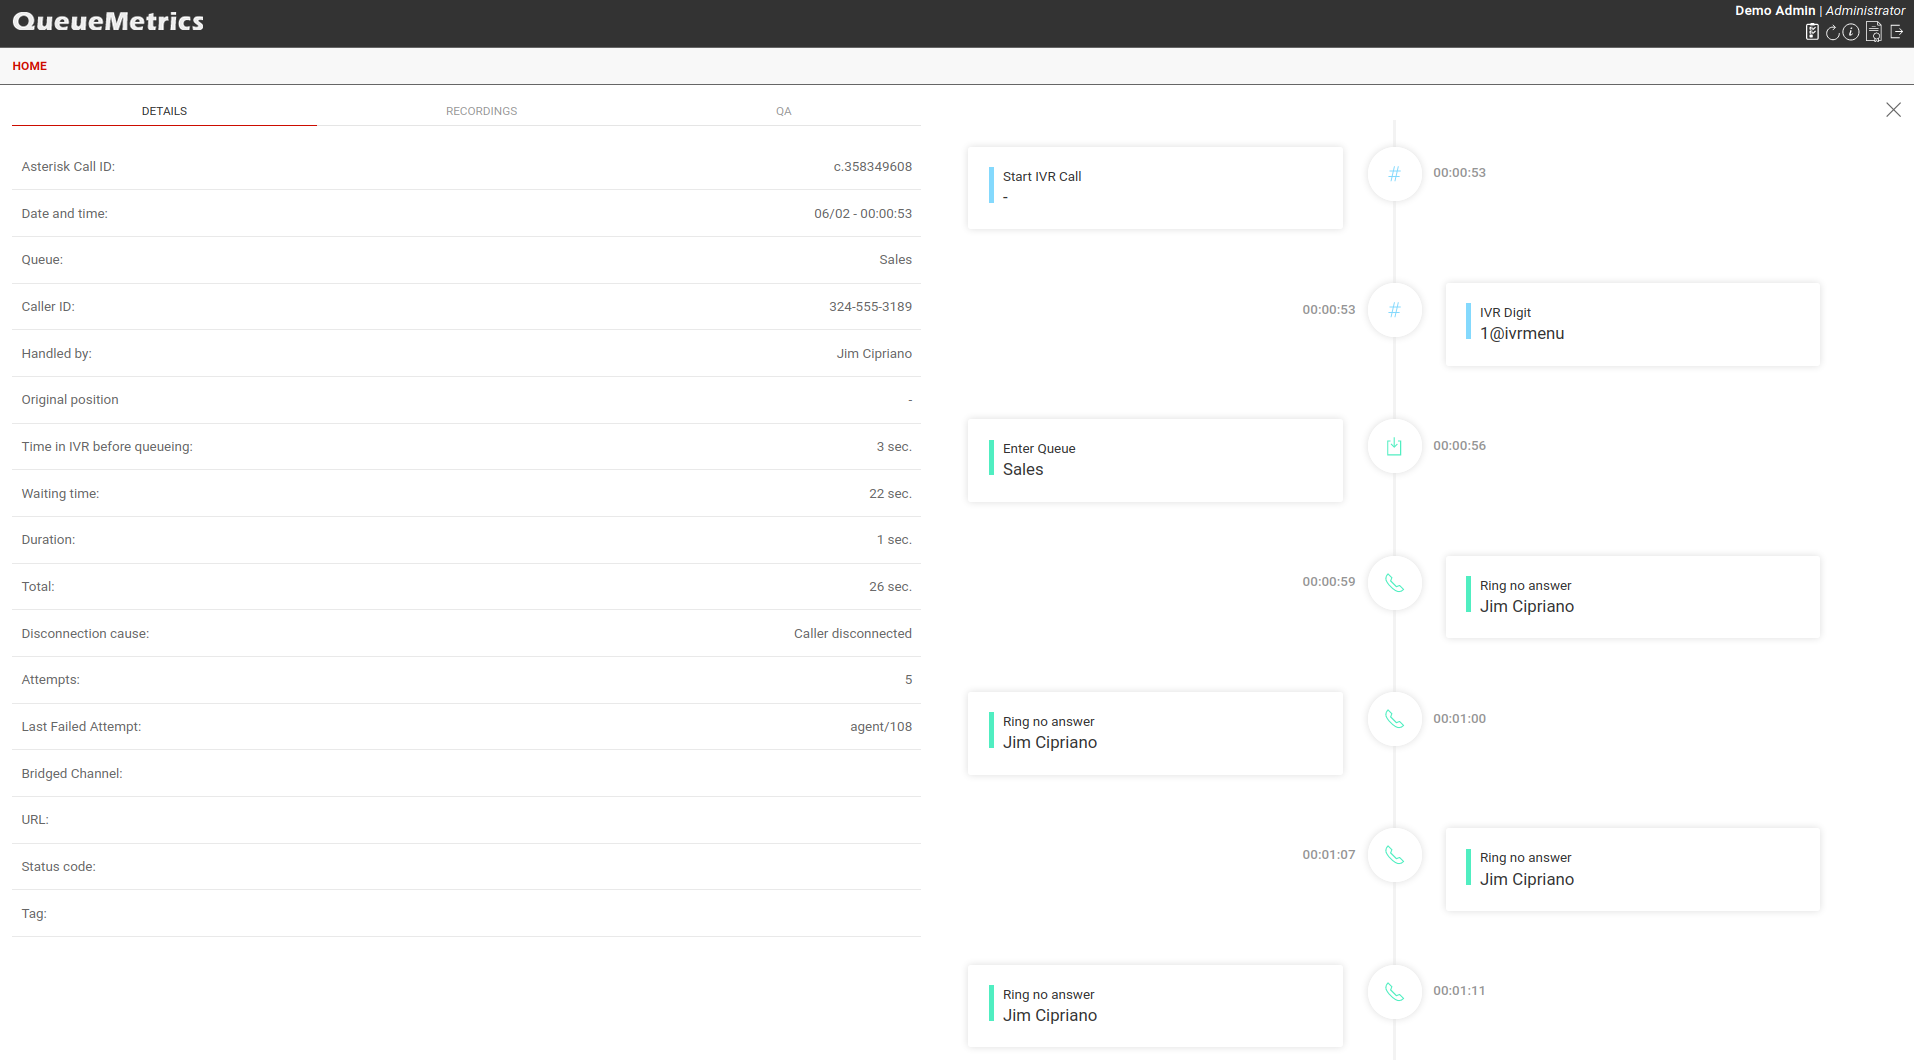Open the info circle icon in header
1914x1060 pixels.
point(1851,32)
